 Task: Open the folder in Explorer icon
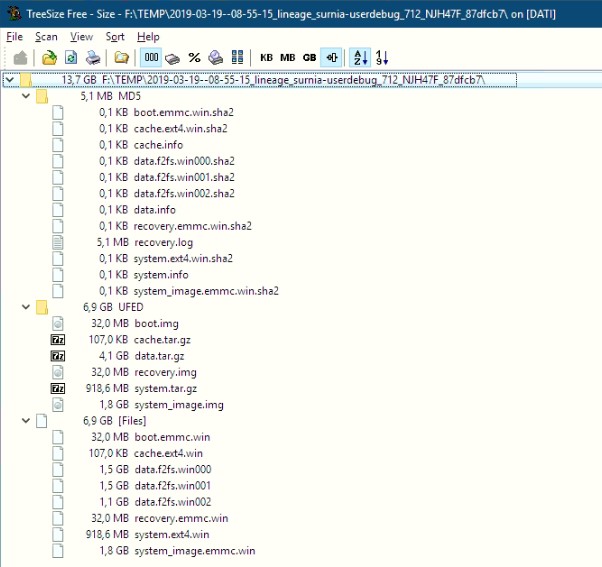point(121,57)
